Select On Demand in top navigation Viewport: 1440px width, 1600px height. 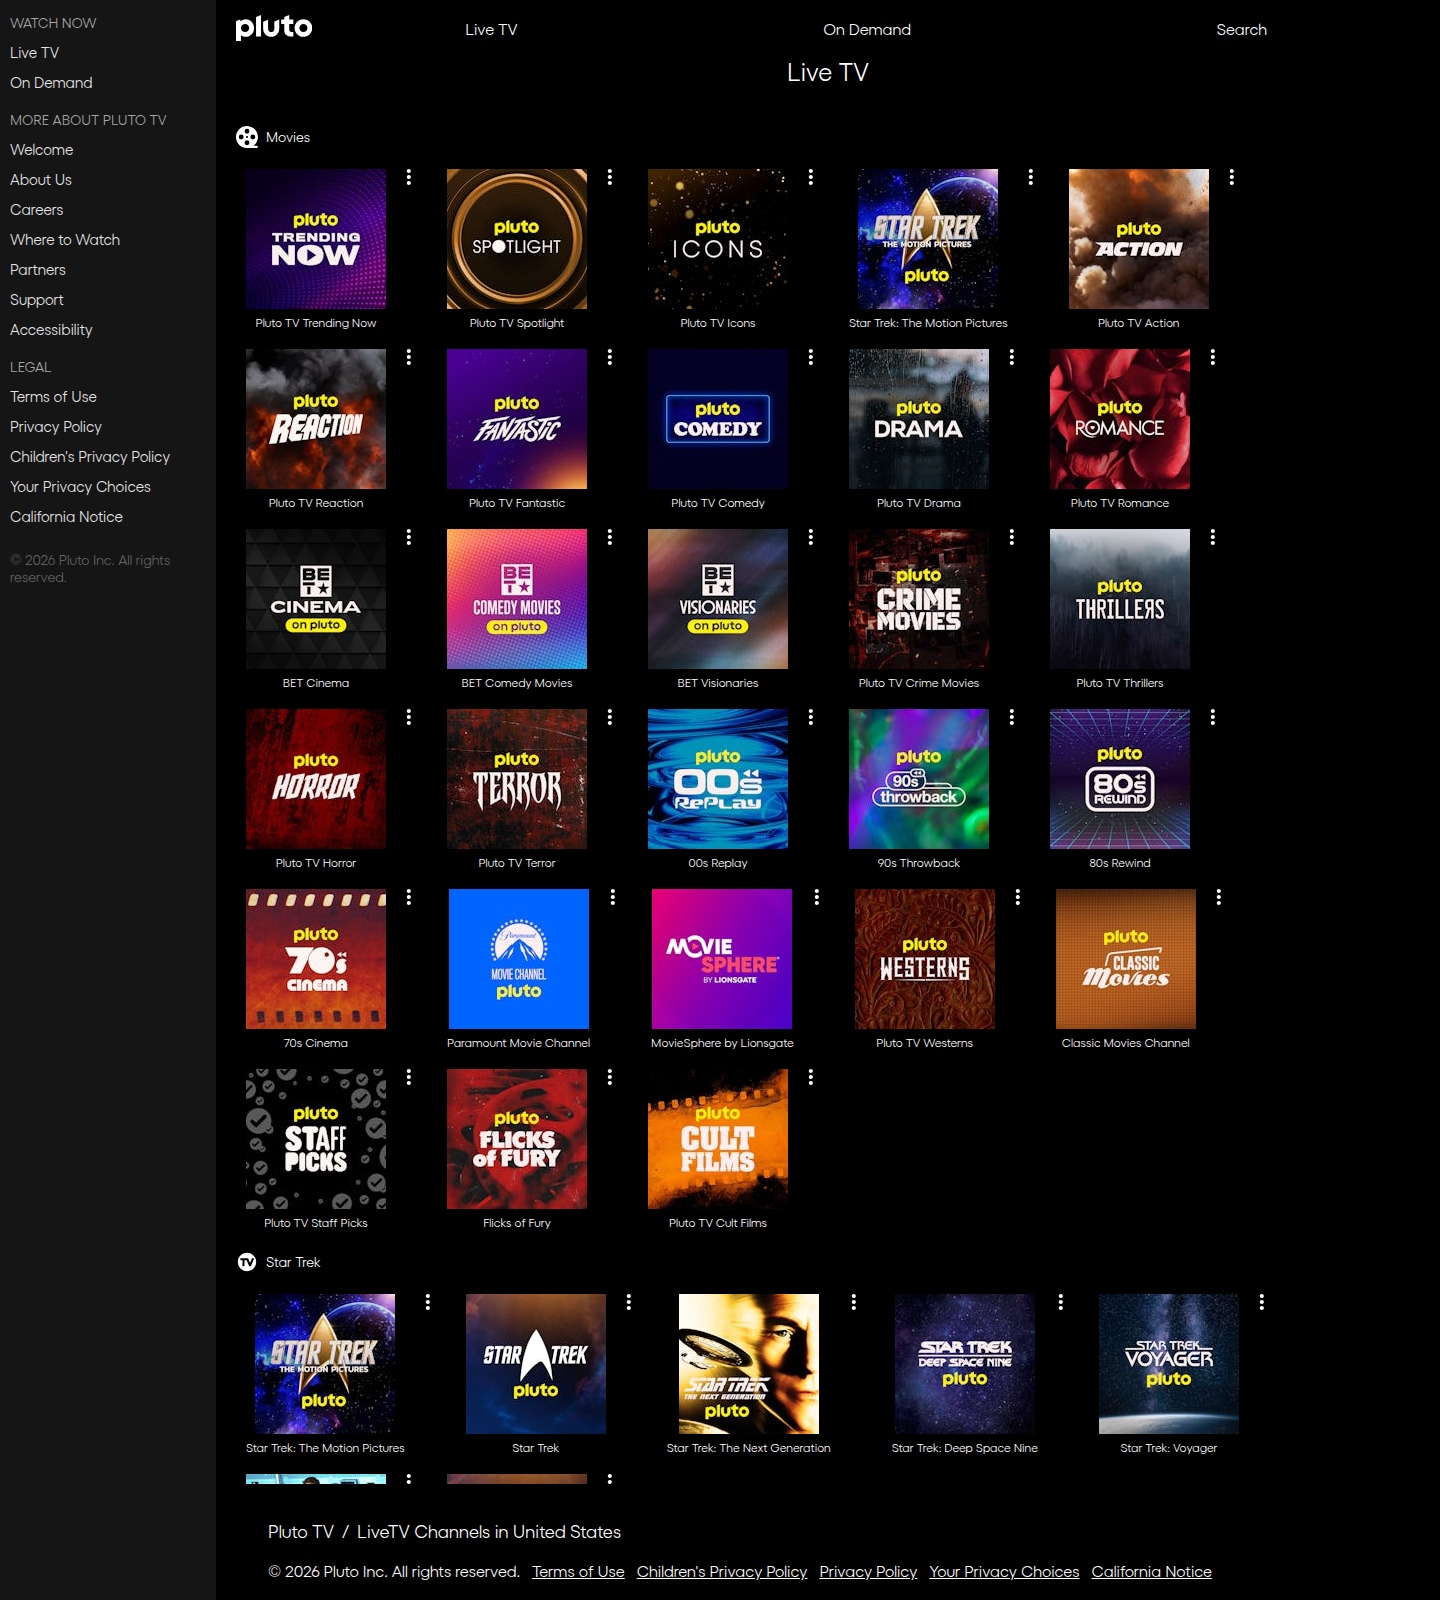867,30
